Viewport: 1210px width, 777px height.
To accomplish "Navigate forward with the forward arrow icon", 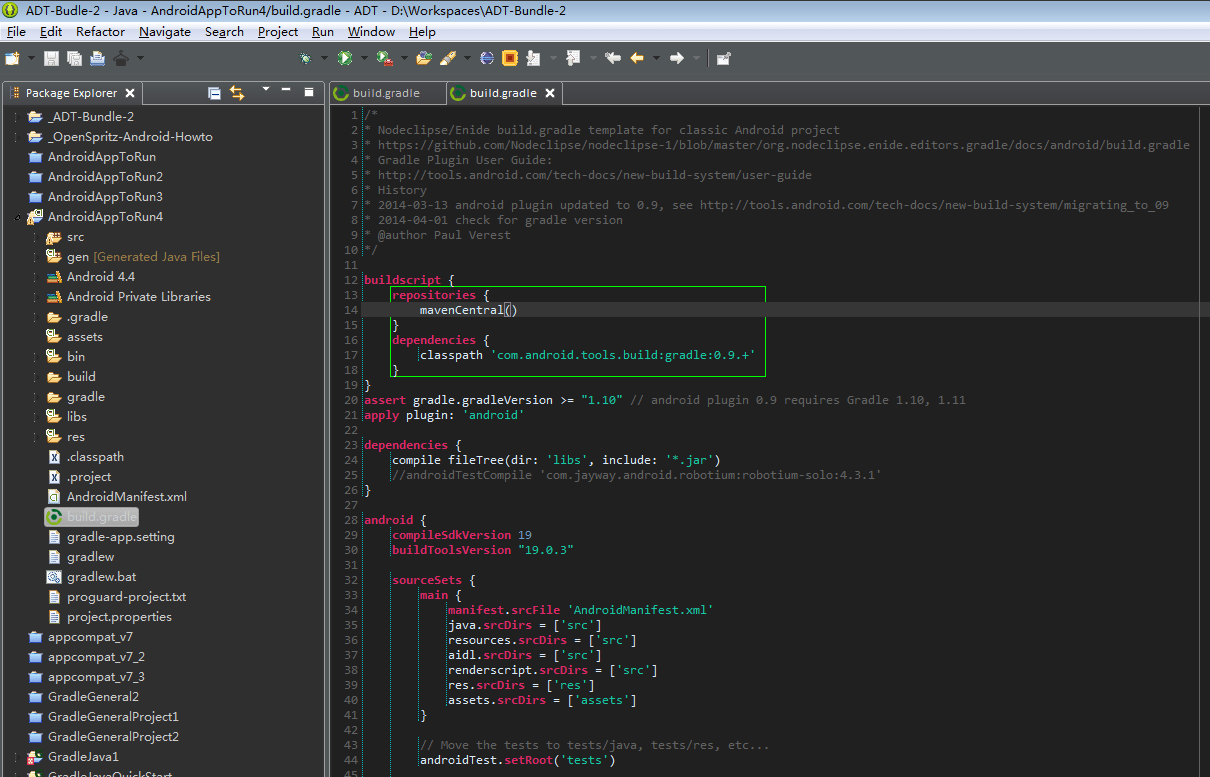I will coord(675,57).
